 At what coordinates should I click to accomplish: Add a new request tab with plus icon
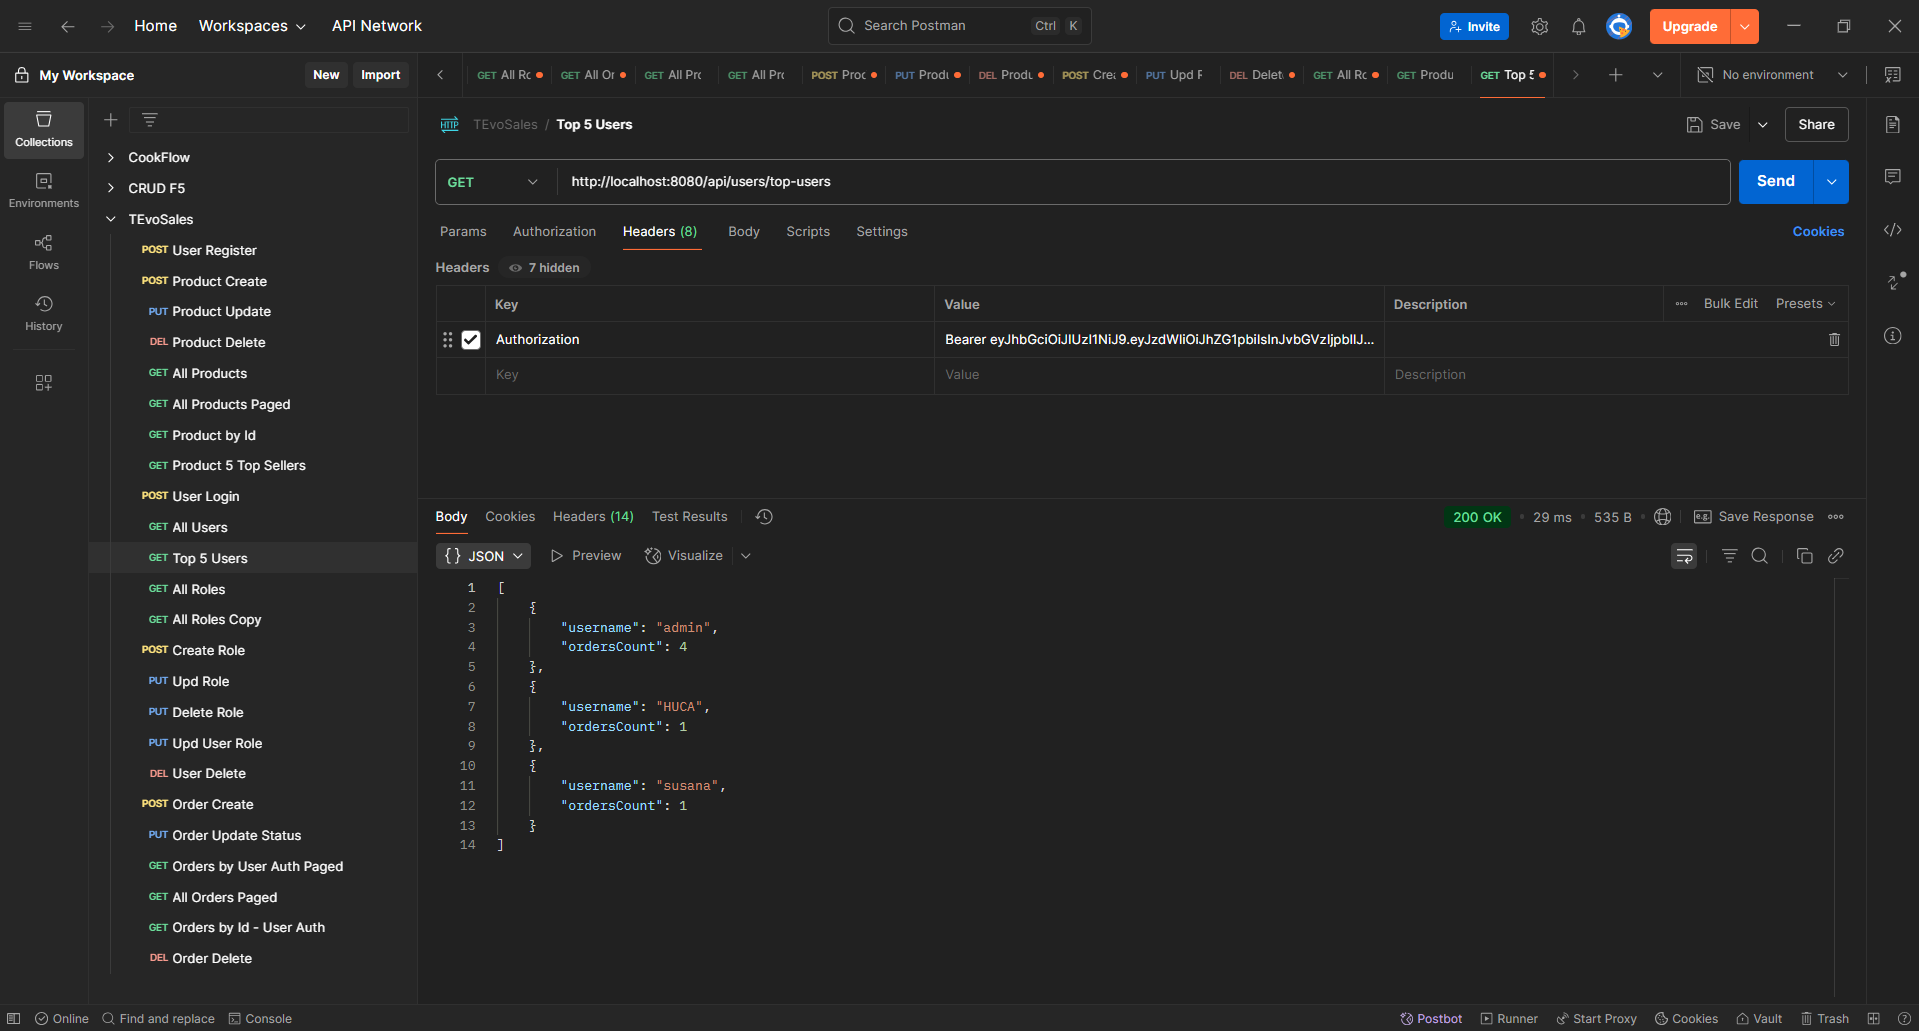(x=1616, y=75)
